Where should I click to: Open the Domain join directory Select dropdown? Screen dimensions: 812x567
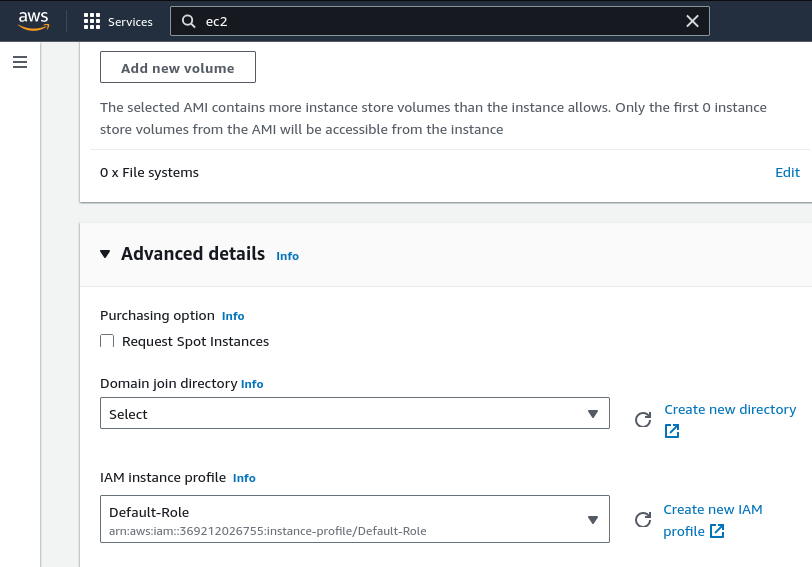355,413
